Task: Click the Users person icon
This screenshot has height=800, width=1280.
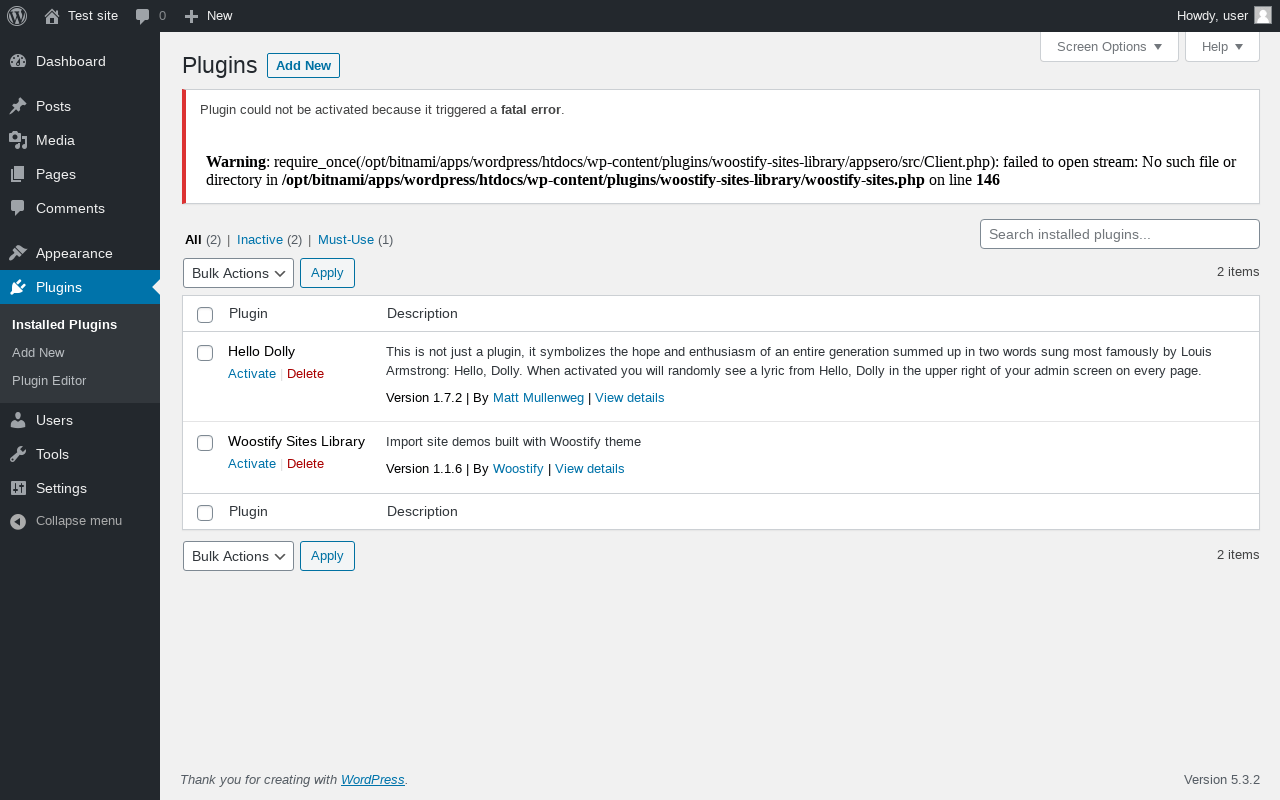Action: tap(18, 420)
